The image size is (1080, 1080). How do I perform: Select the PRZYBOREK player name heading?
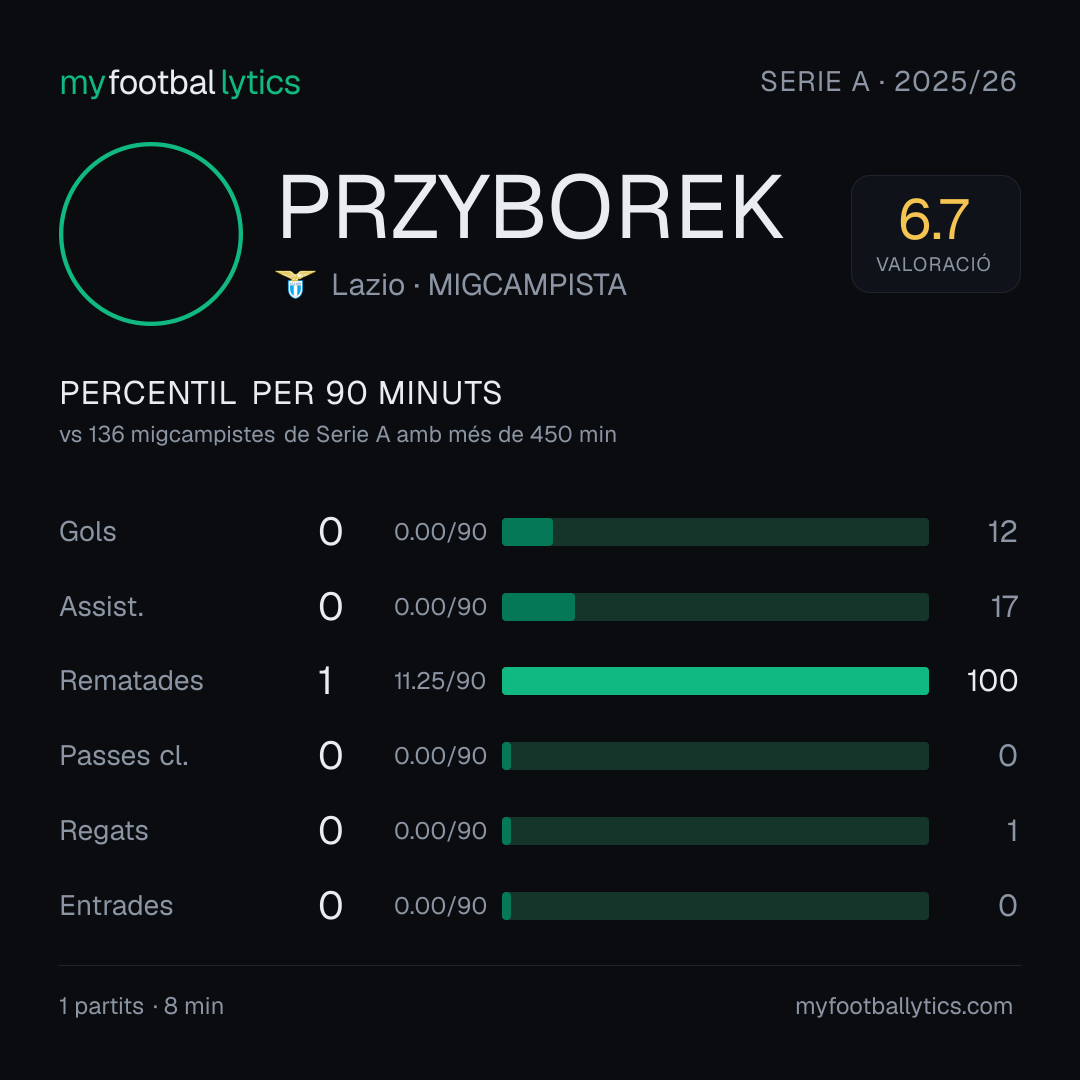[x=530, y=207]
